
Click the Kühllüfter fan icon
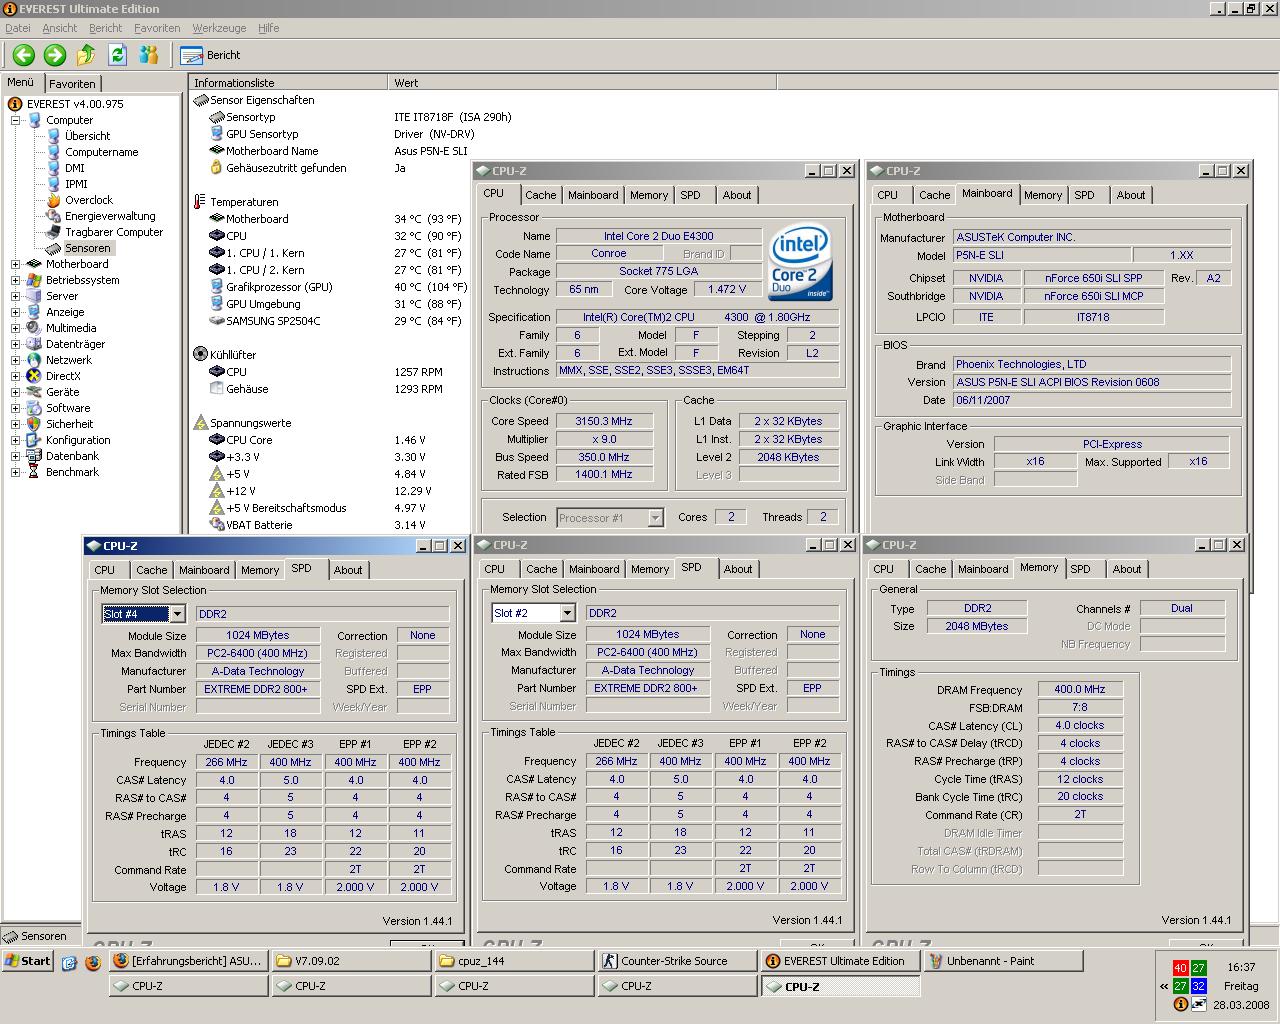[200, 355]
